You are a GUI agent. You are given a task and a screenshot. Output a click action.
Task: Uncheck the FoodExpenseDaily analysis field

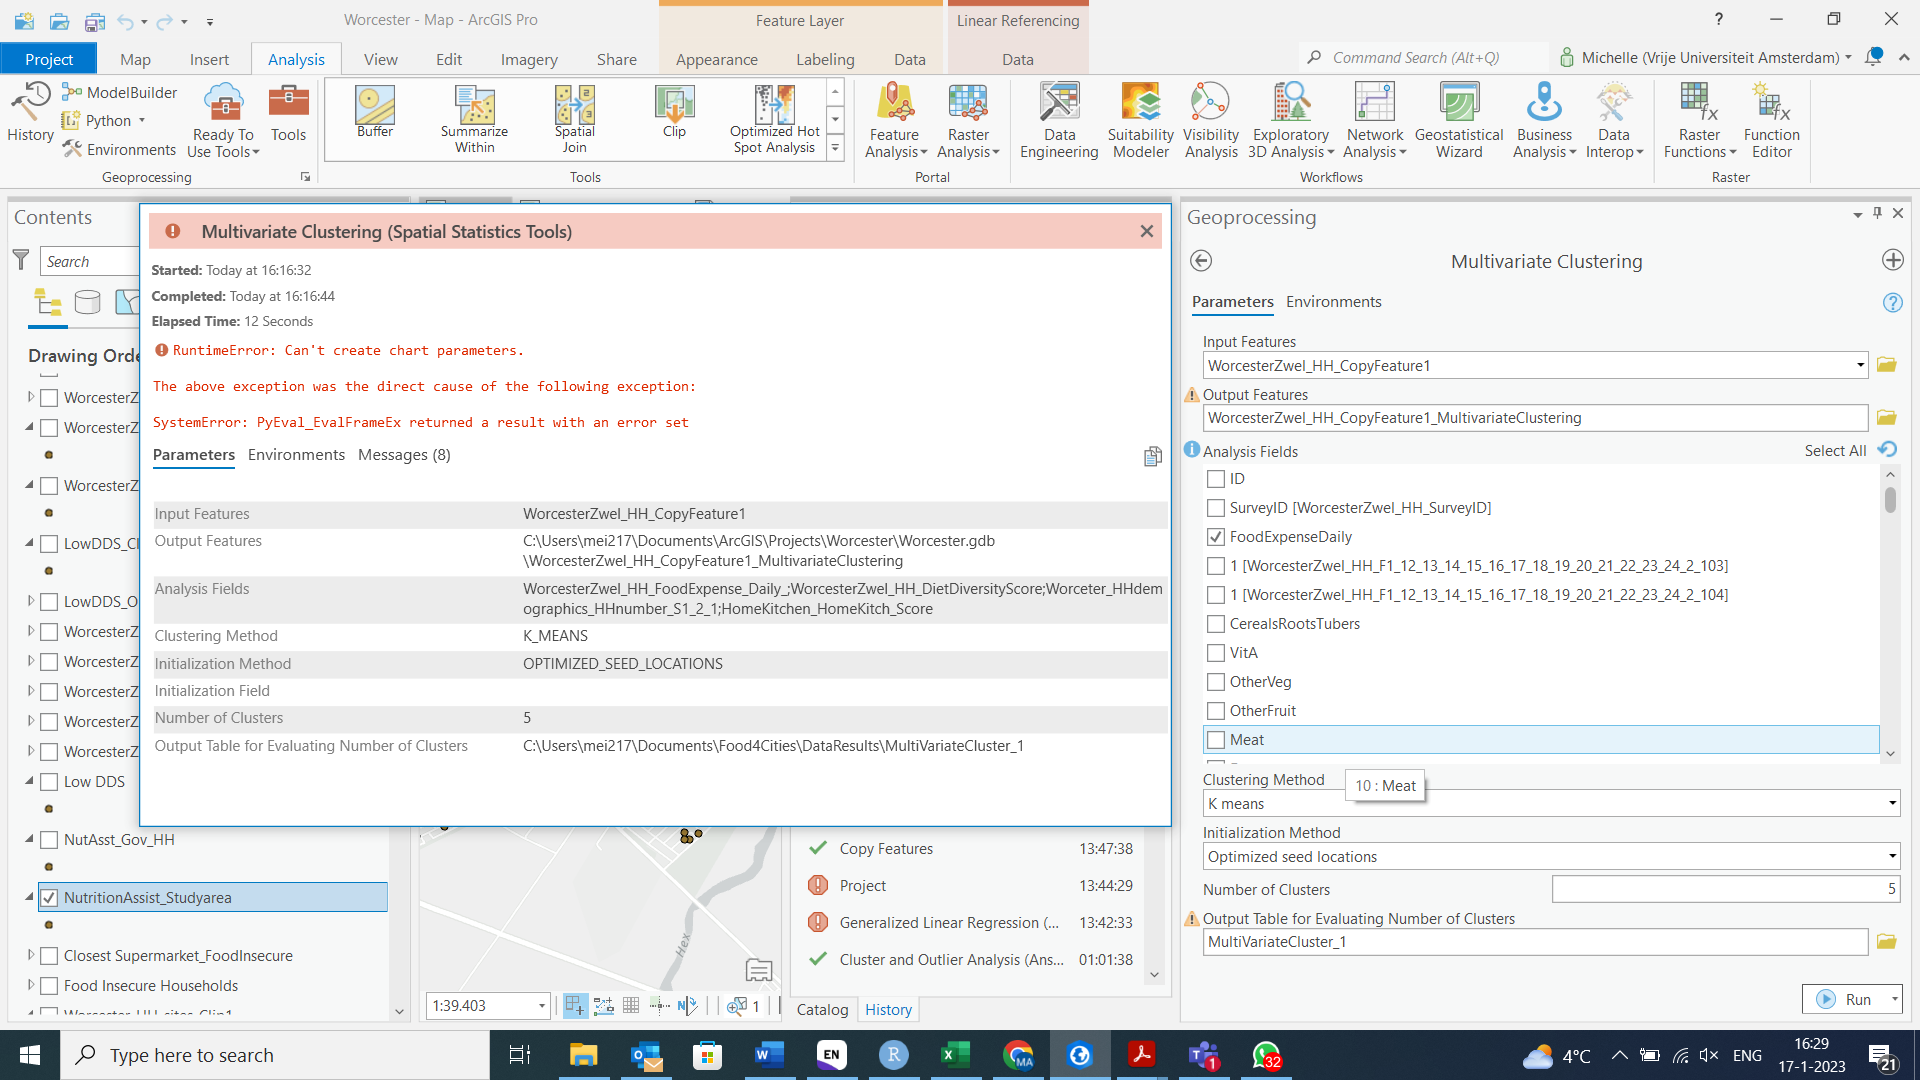coord(1216,537)
